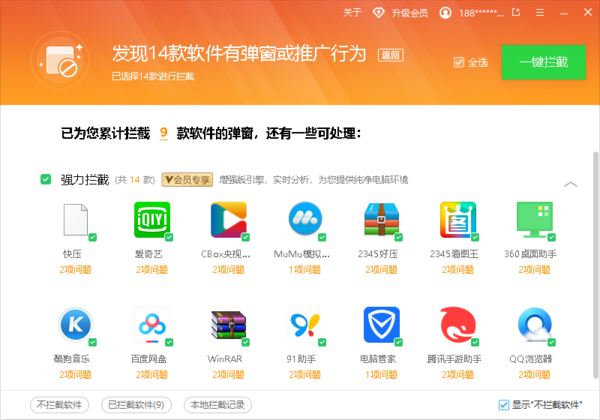
Task: Click the 会员专享 VIP badge
Action: tap(187, 179)
